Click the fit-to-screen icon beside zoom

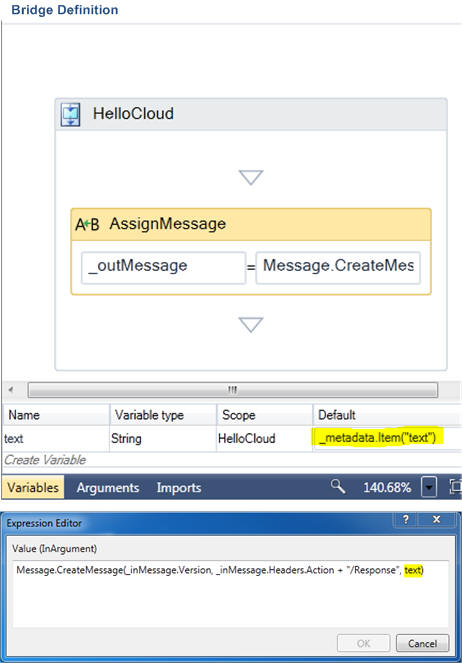pos(455,487)
